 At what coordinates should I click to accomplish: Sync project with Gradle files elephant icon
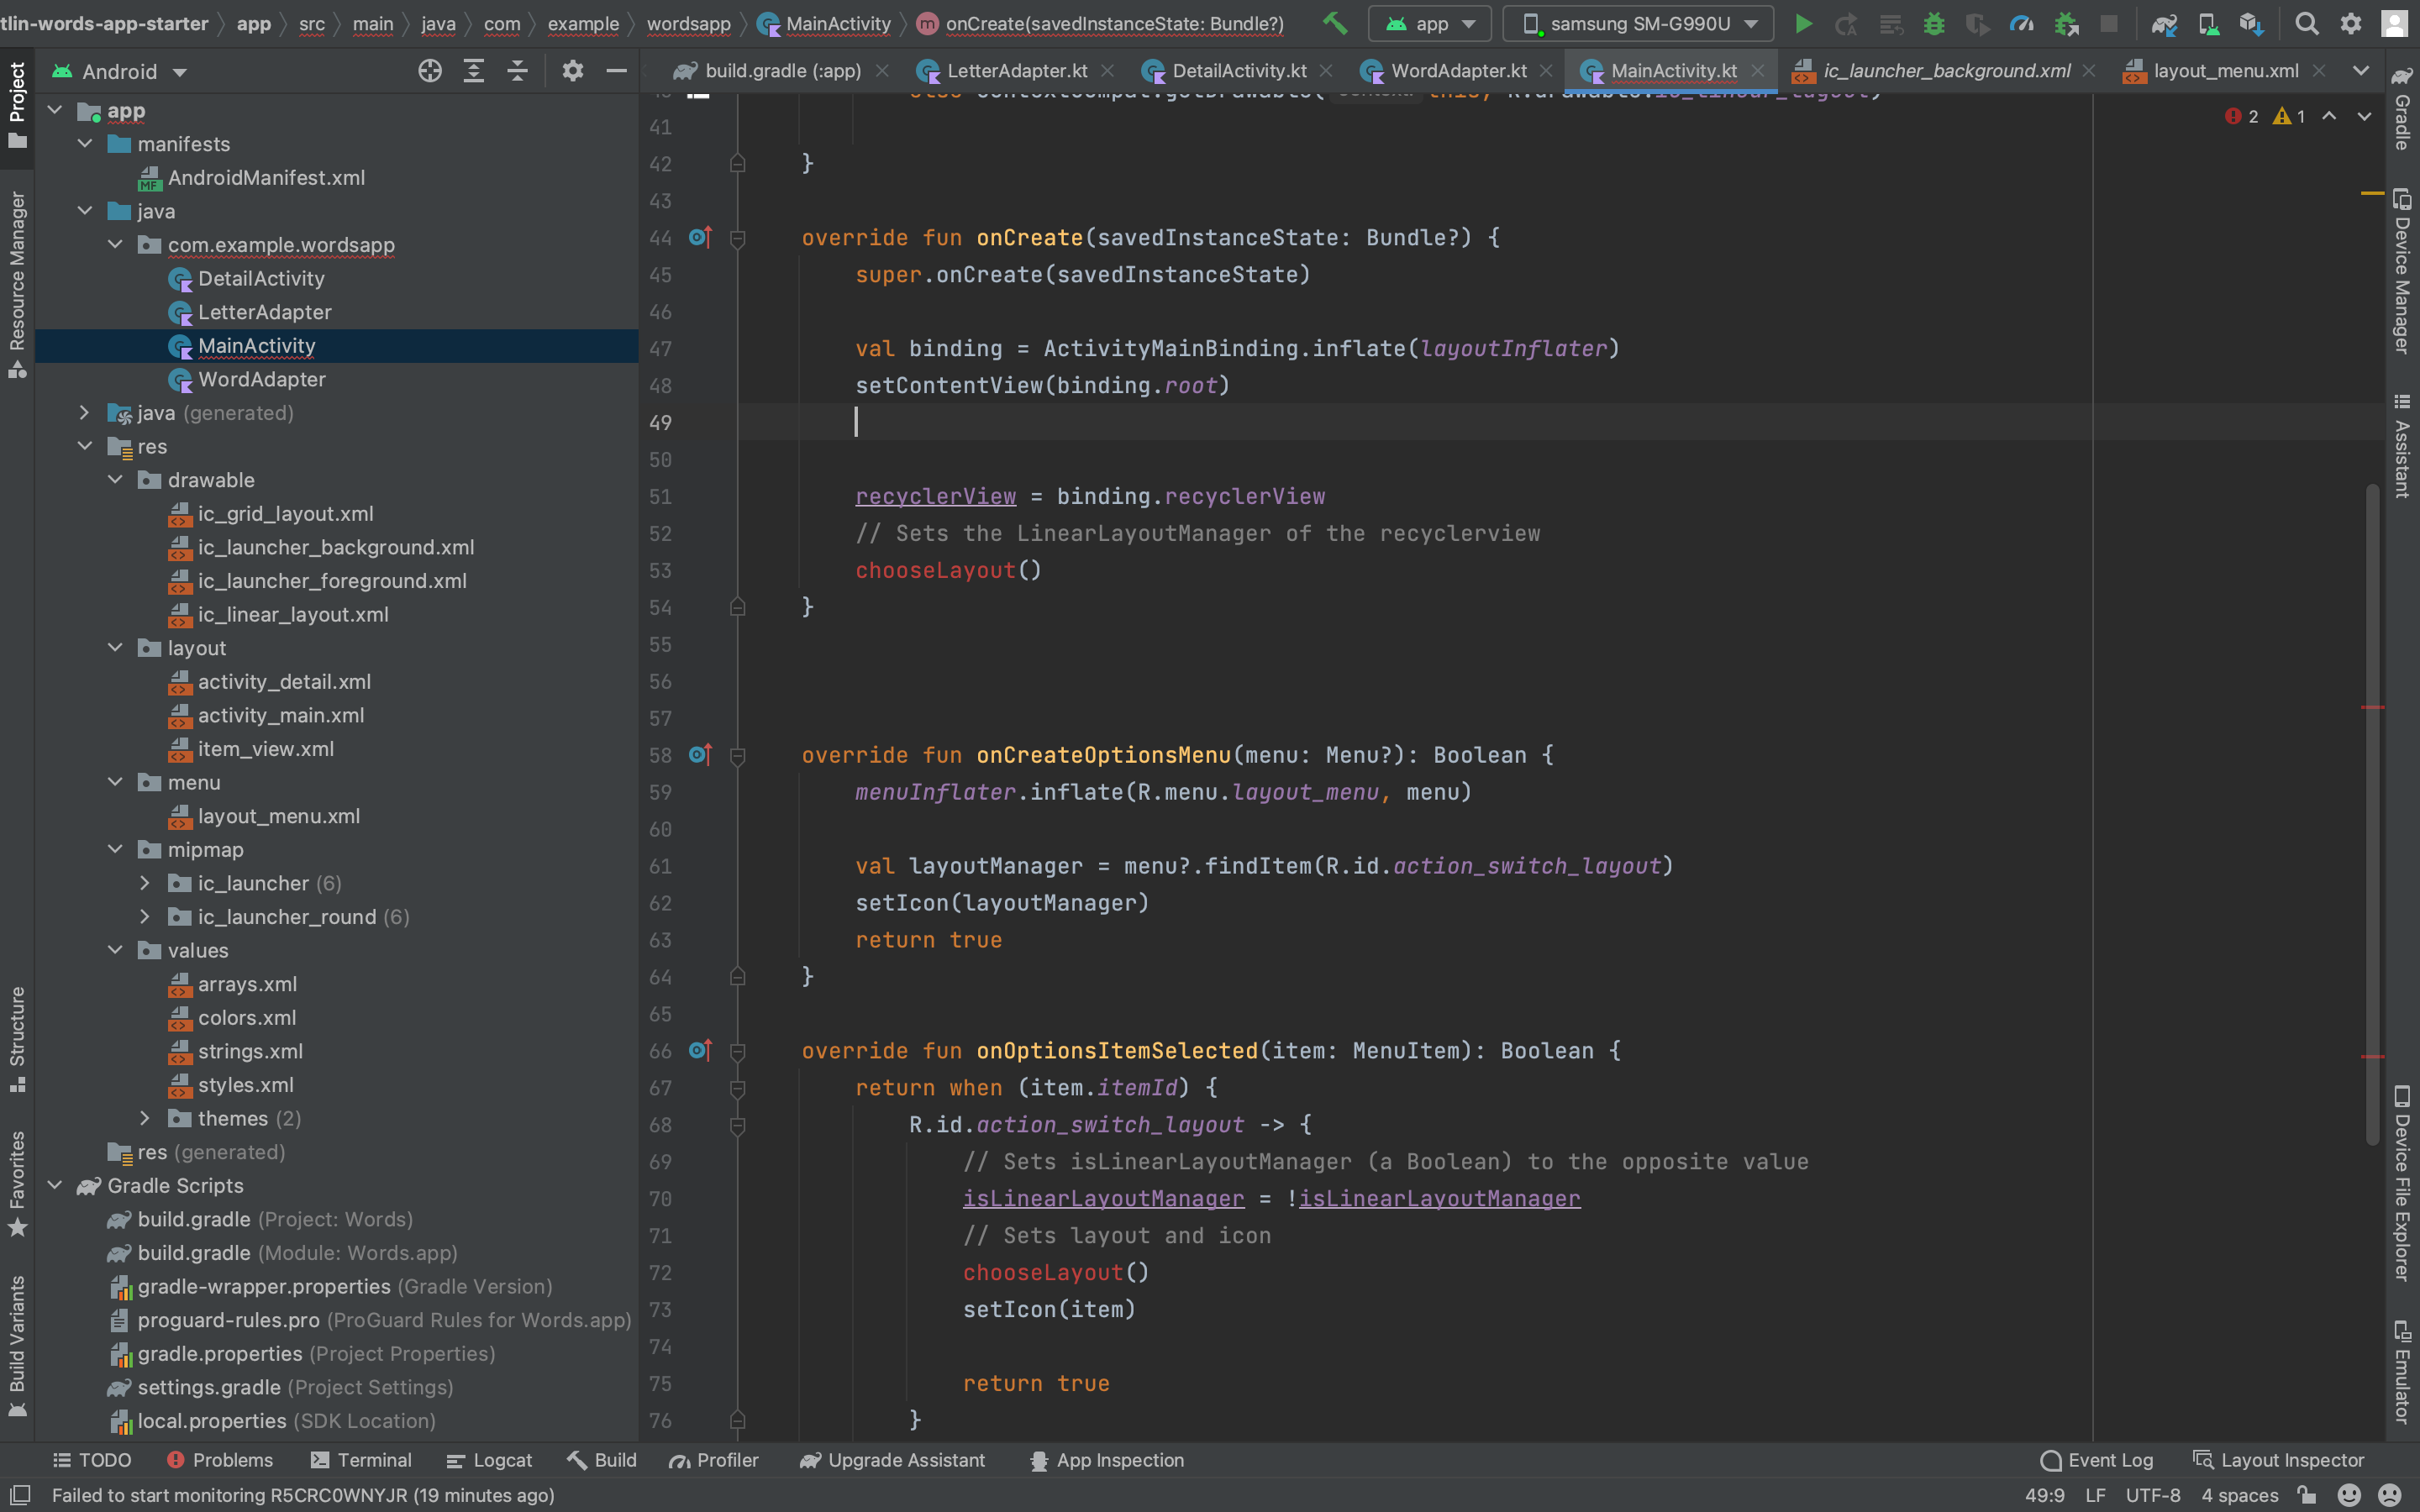pyautogui.click(x=2164, y=23)
